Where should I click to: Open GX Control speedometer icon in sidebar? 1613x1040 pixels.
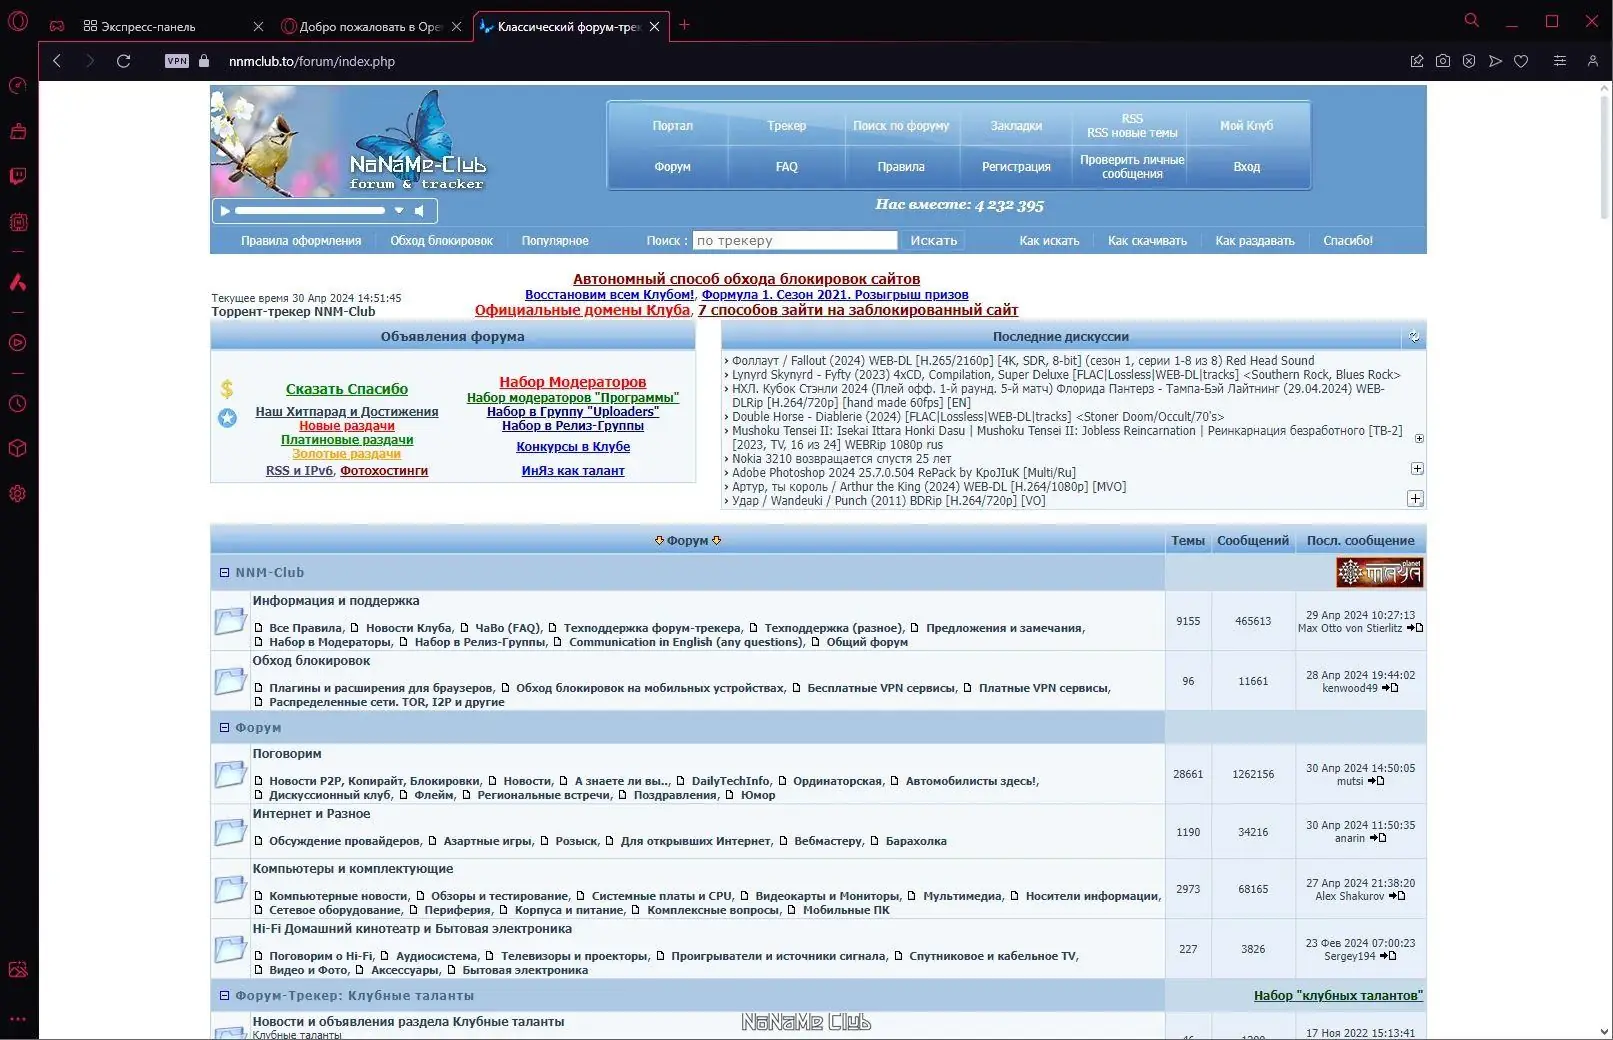(17, 85)
